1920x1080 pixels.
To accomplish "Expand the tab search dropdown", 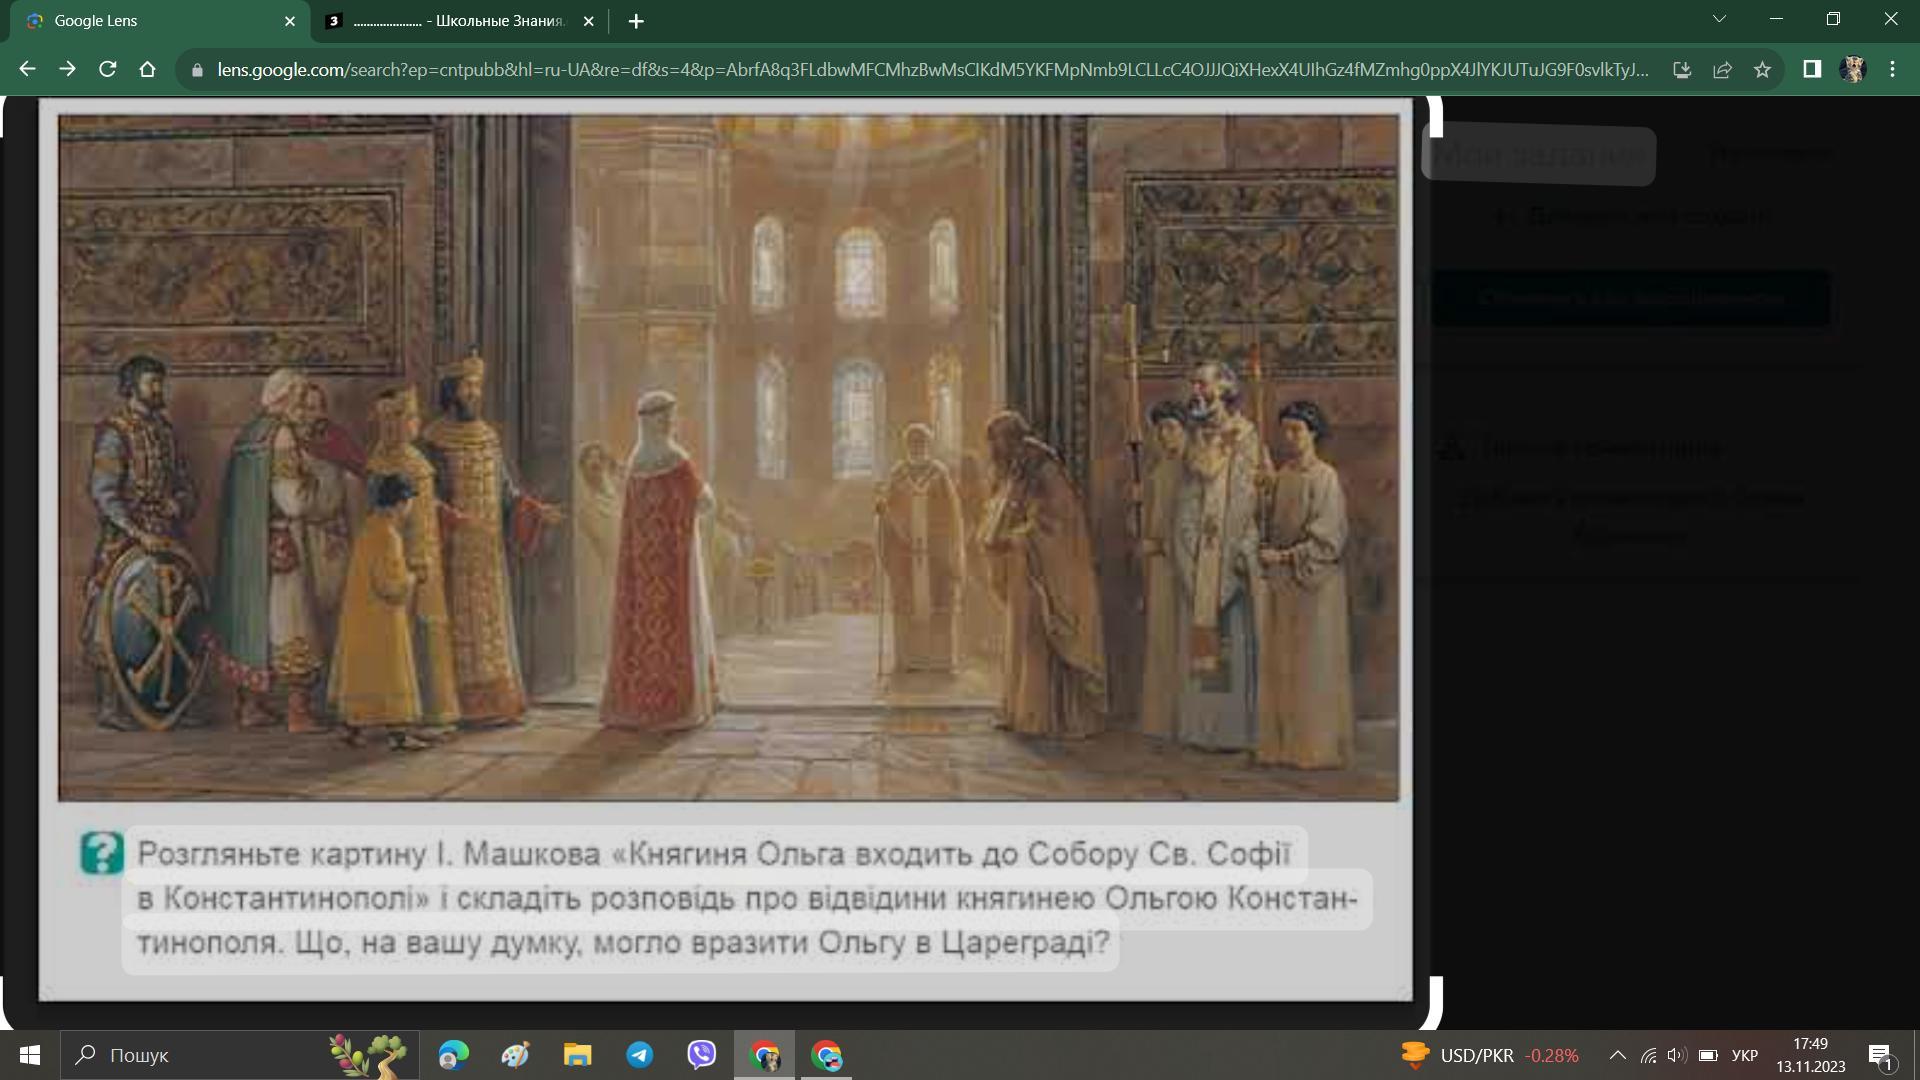I will tap(1719, 19).
